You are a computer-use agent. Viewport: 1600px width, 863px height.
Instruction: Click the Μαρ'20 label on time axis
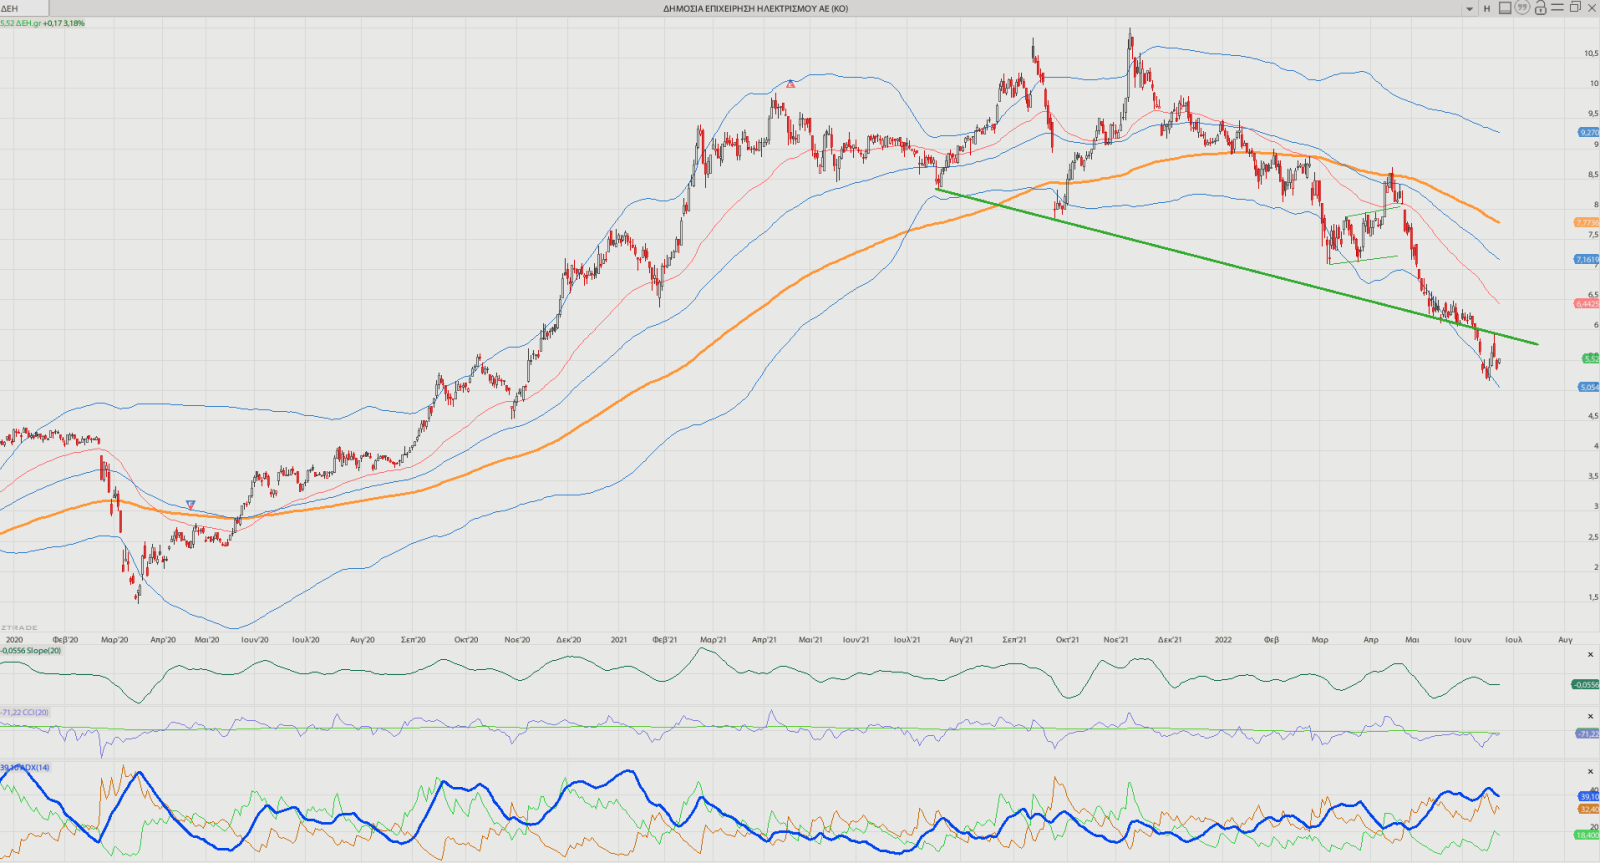point(115,640)
